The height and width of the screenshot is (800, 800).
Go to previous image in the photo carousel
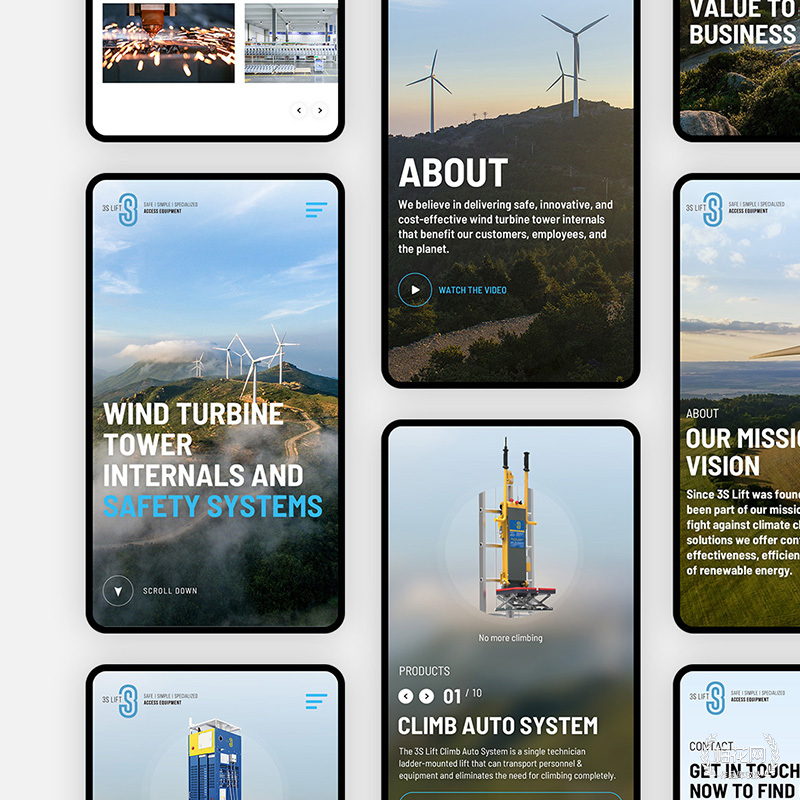[298, 110]
